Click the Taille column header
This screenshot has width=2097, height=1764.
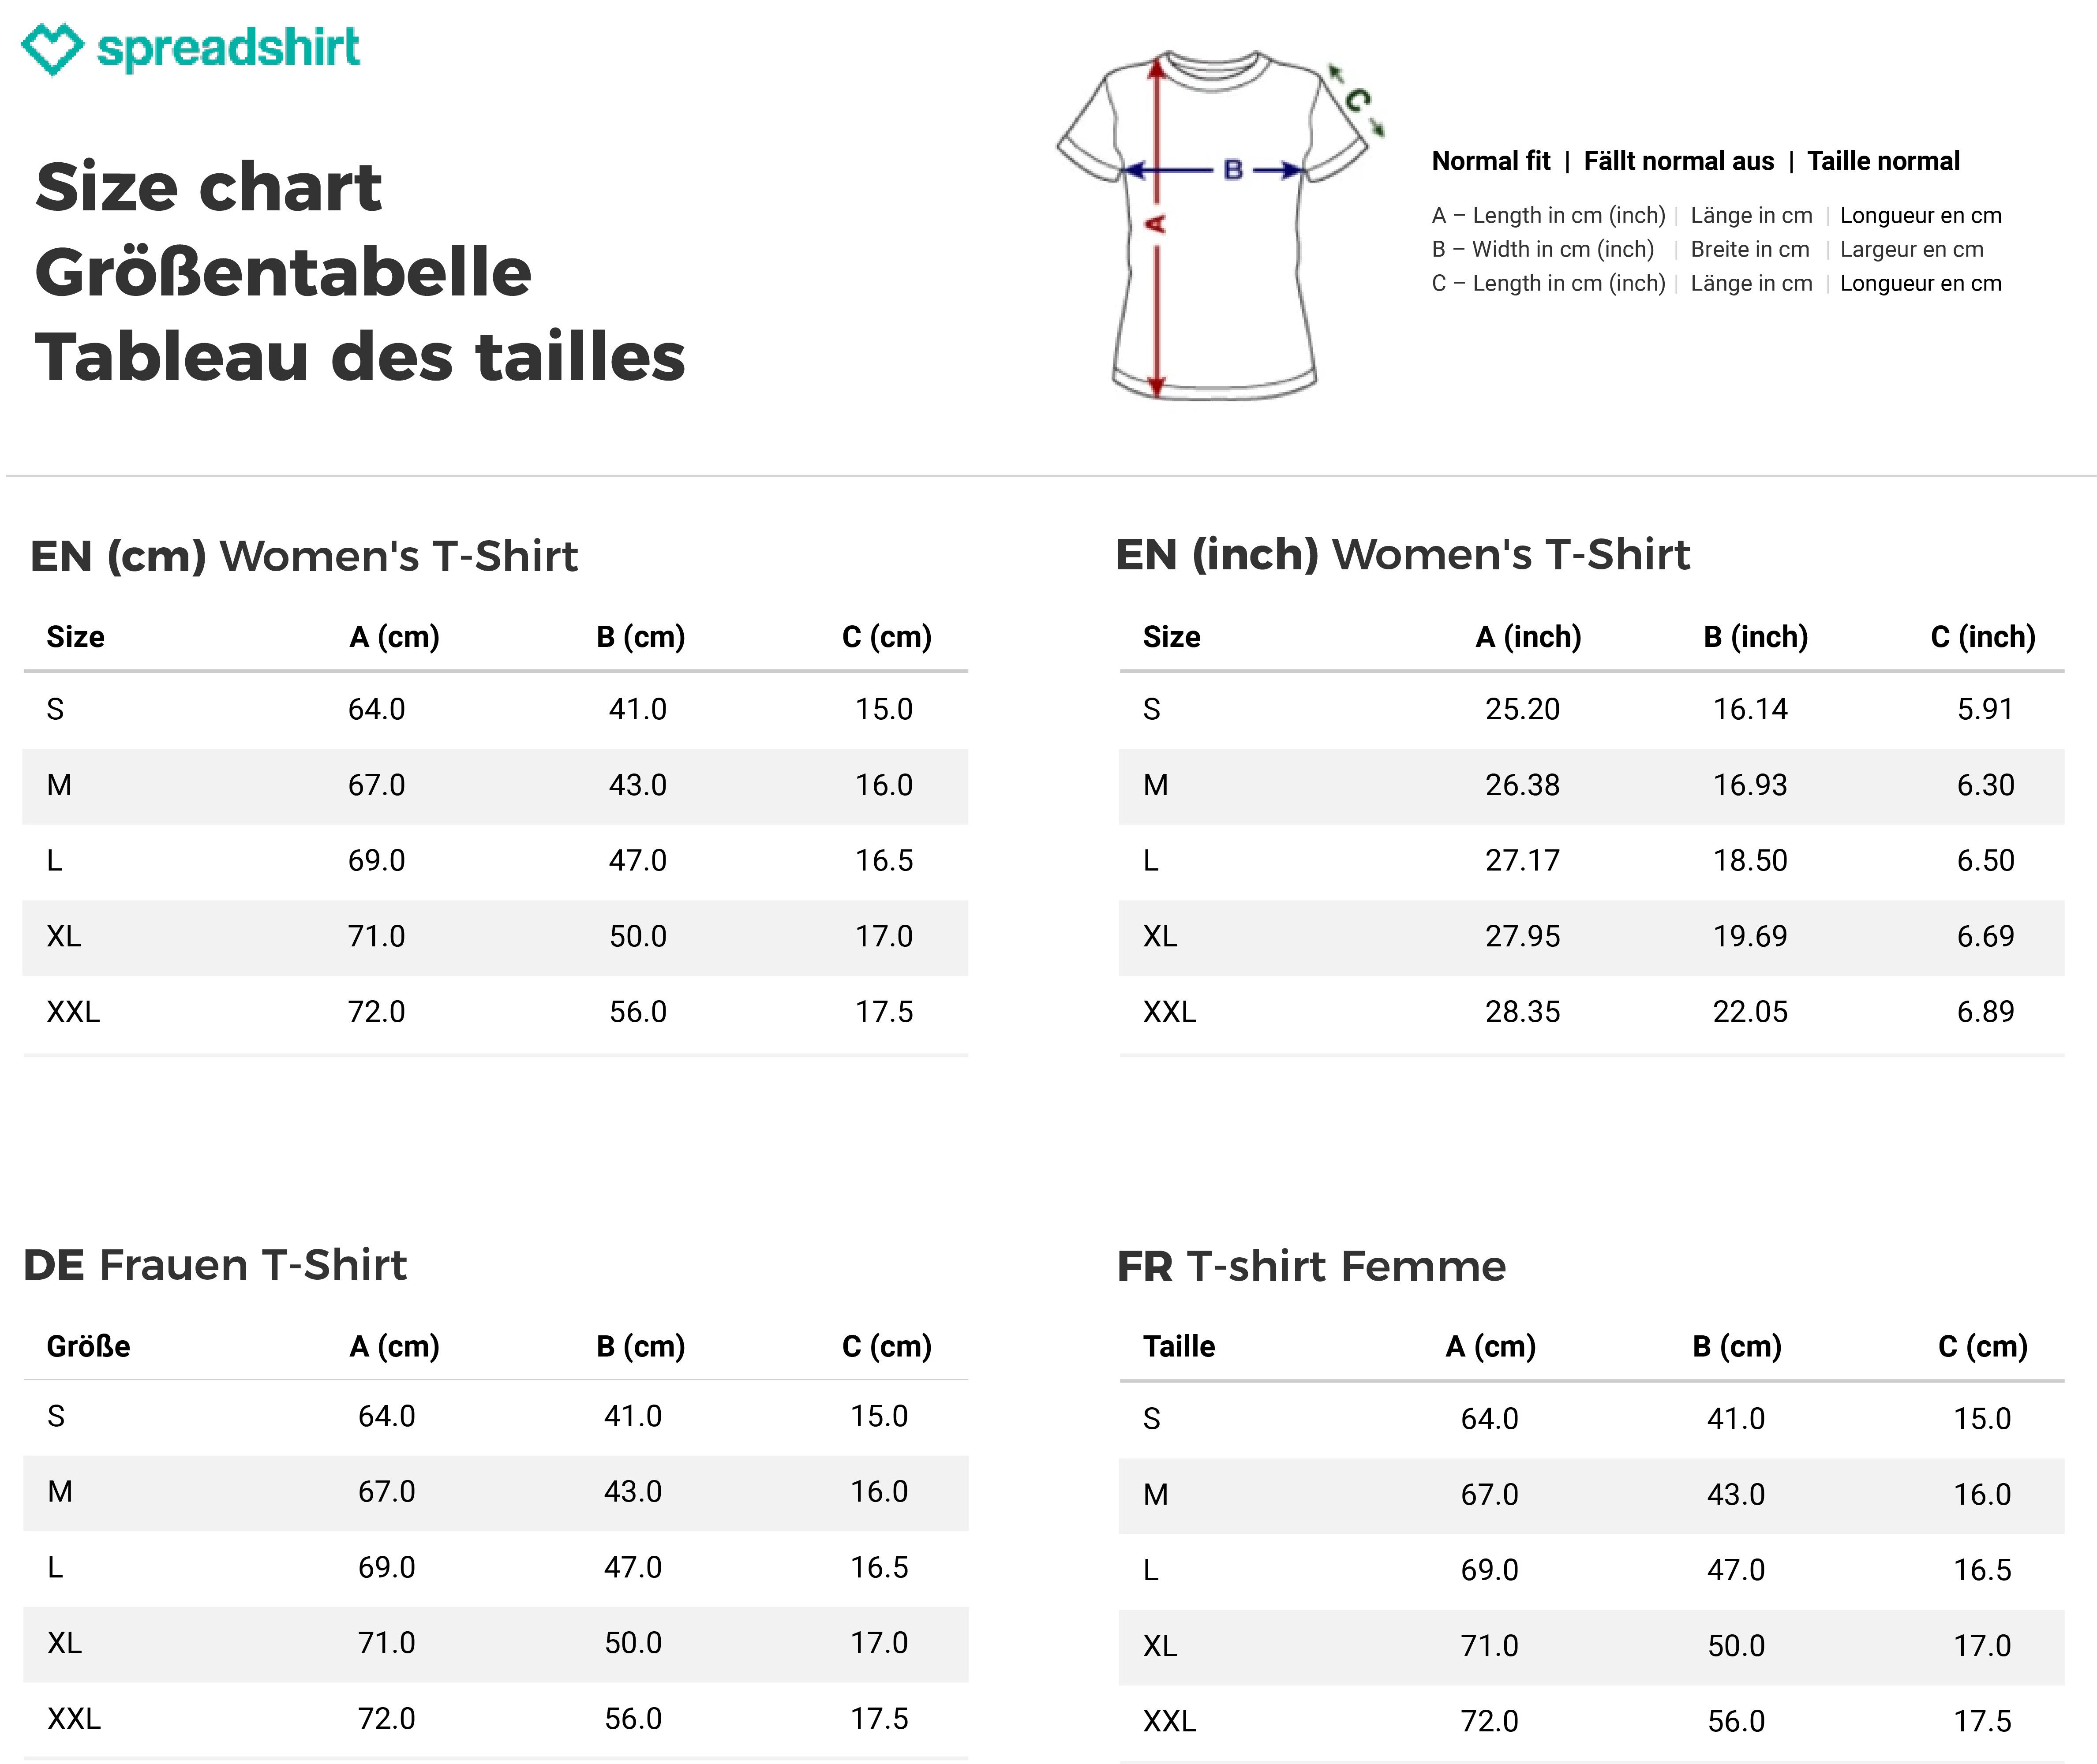(x=1179, y=1346)
